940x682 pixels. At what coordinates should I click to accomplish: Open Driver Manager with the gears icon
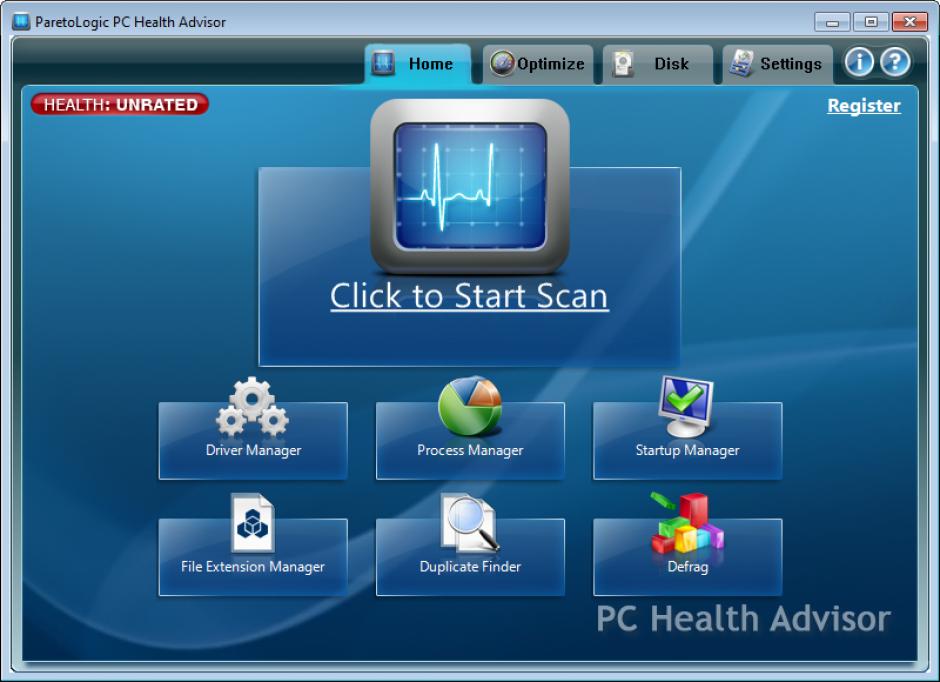253,410
